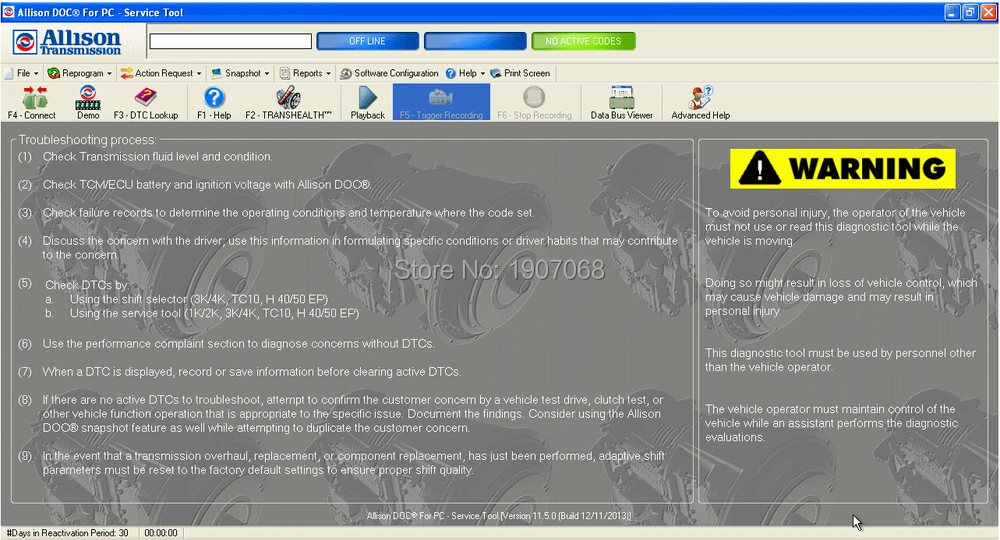This screenshot has width=1000, height=540.
Task: Click the Reprogram menu icon
Action: coord(54,73)
